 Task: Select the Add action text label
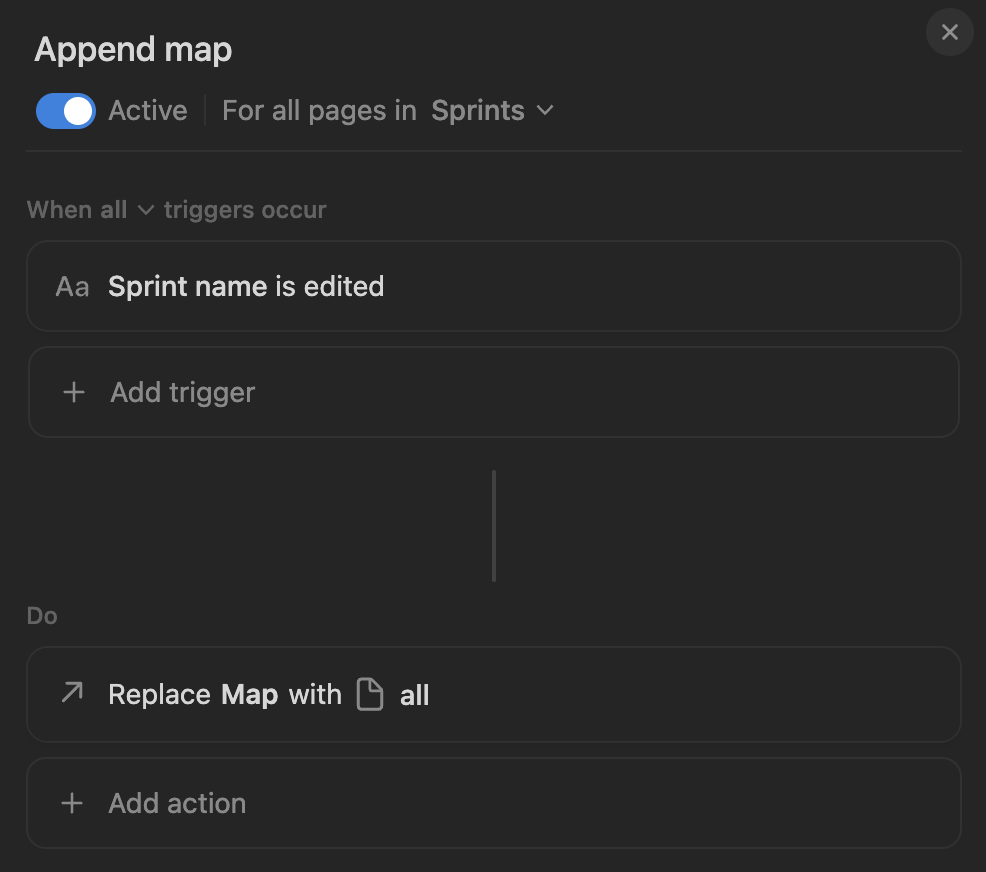177,803
